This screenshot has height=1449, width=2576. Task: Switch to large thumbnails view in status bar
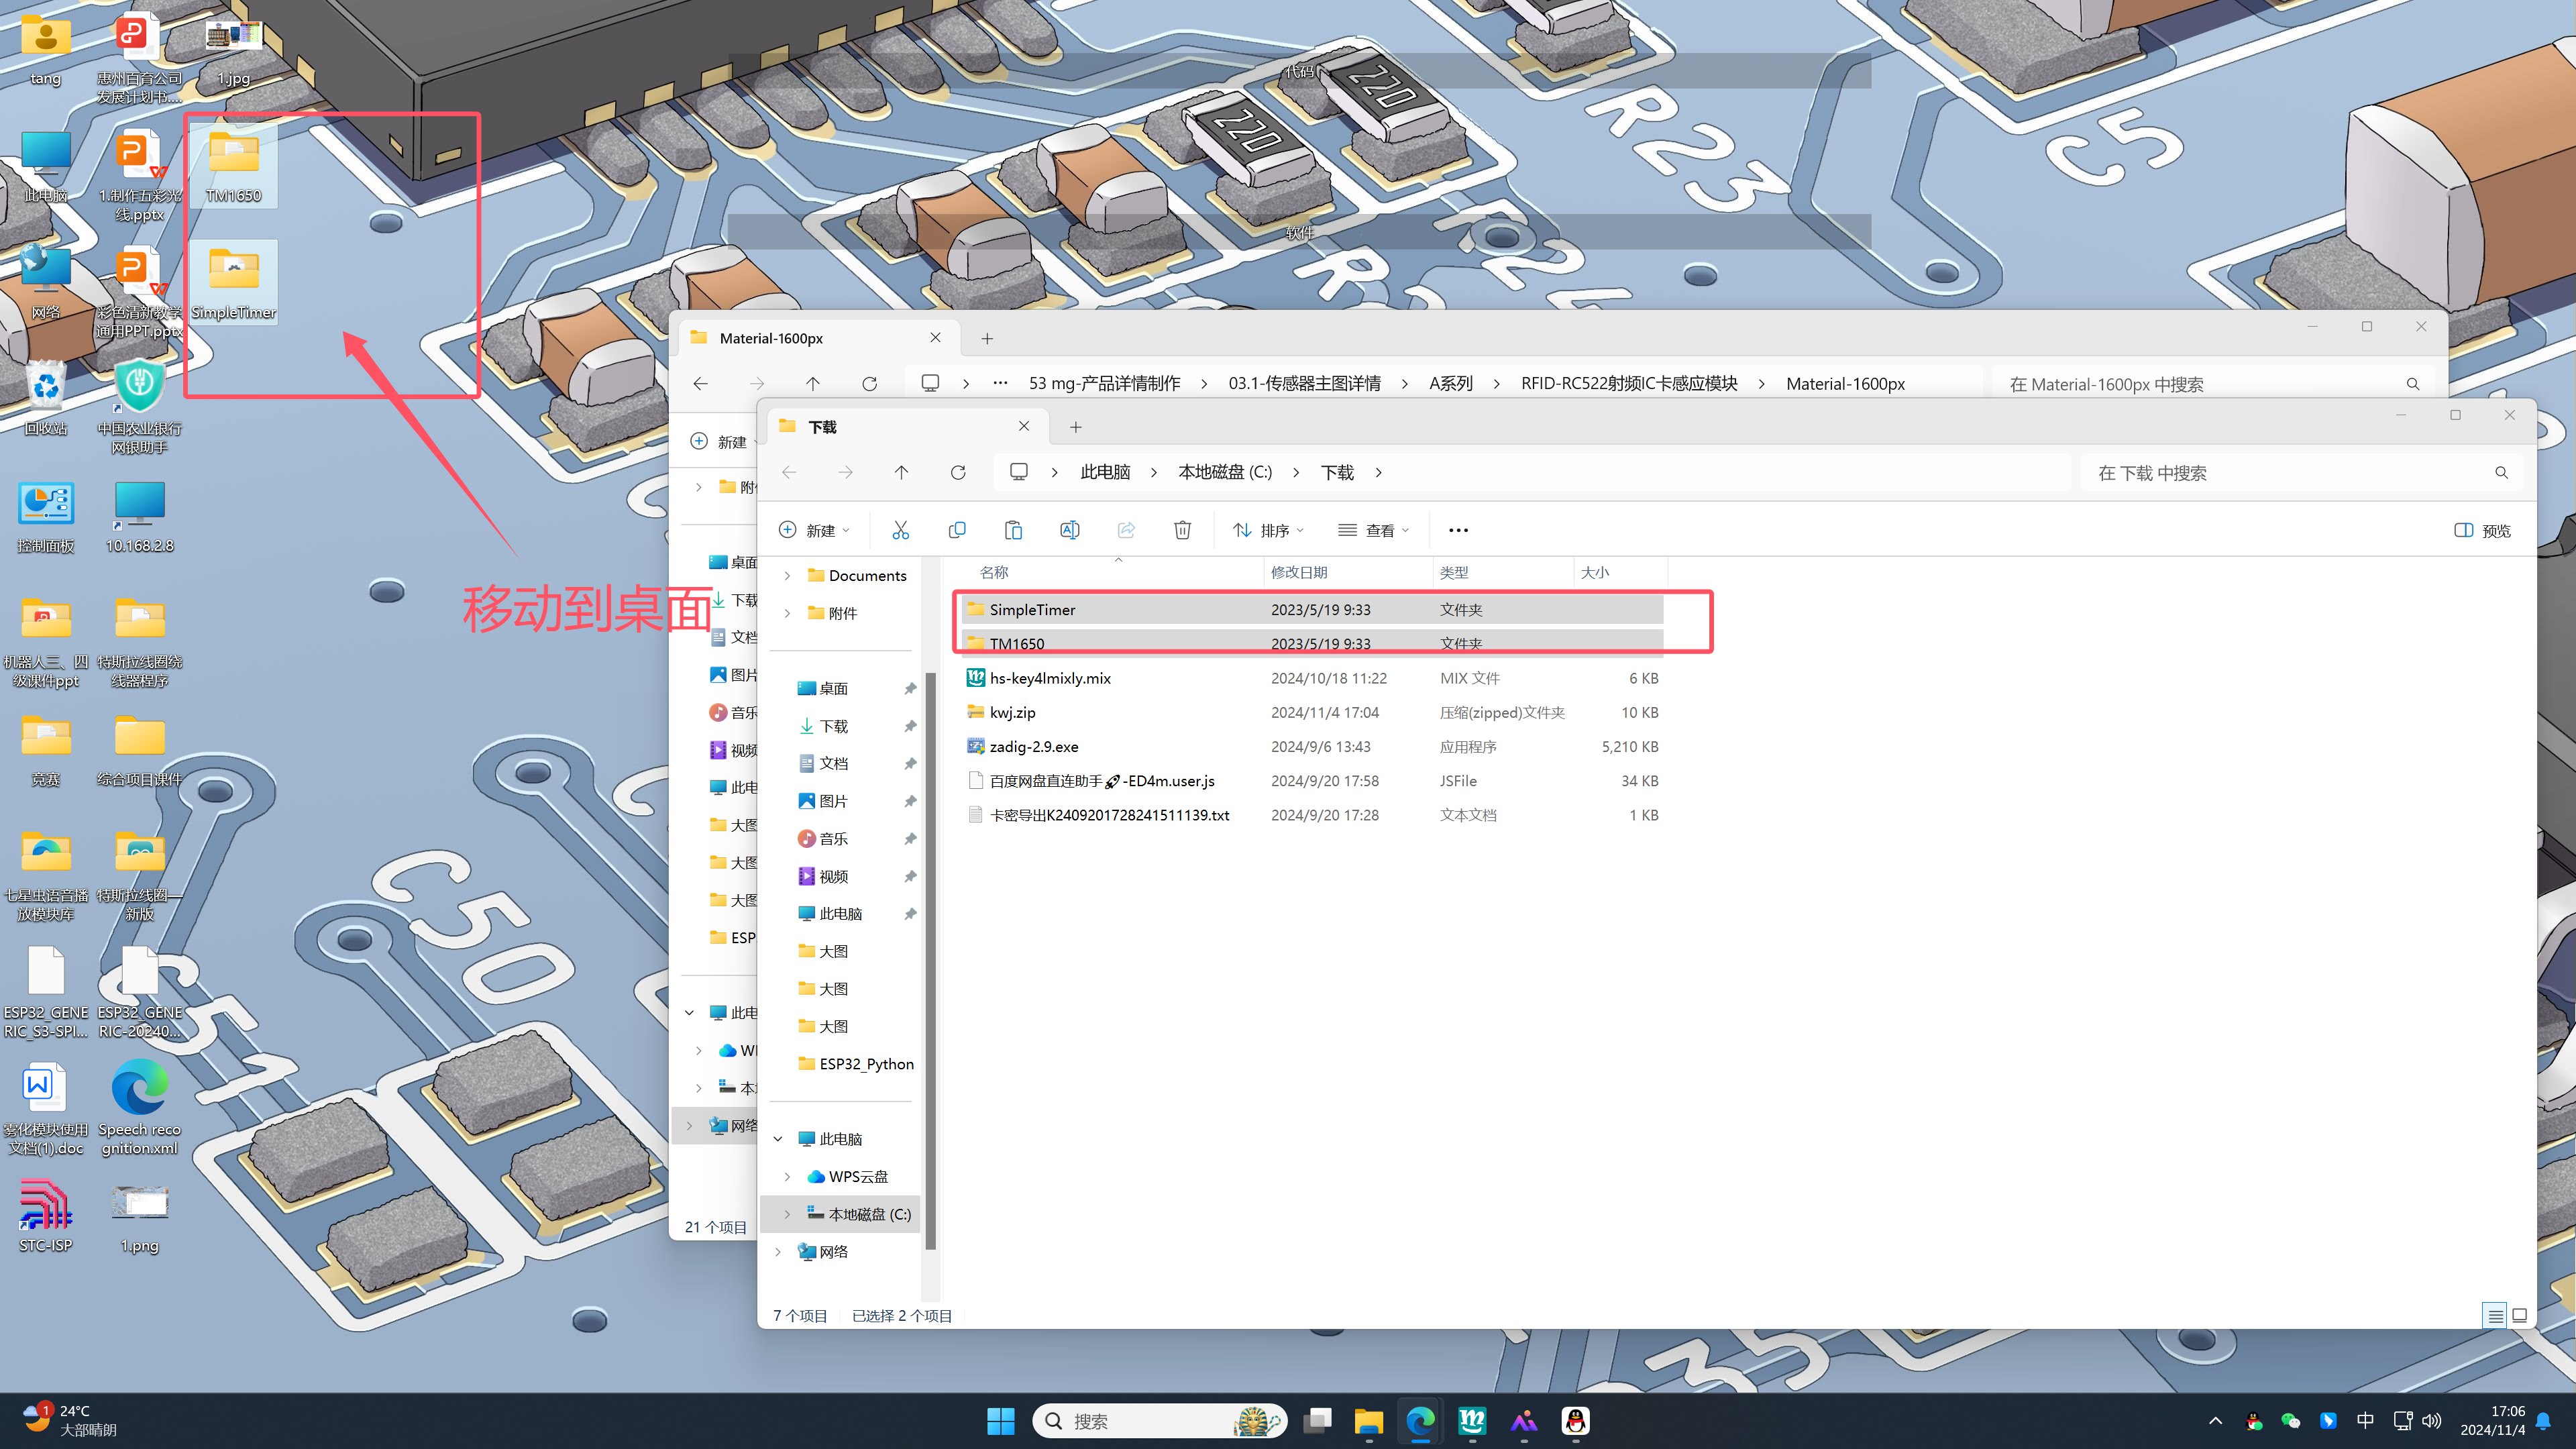pos(2519,1316)
